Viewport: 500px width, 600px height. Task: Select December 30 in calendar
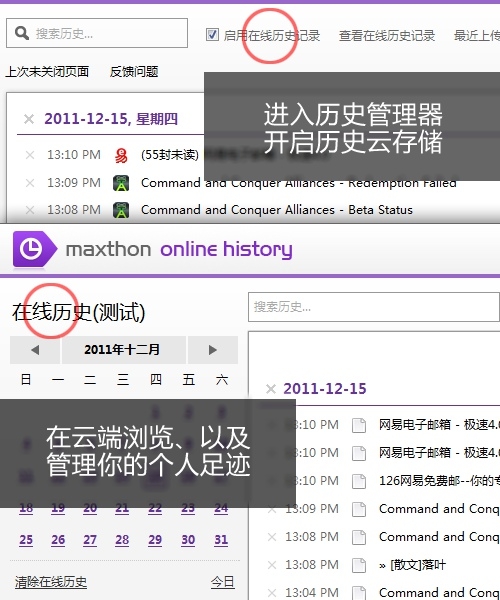pos(188,540)
